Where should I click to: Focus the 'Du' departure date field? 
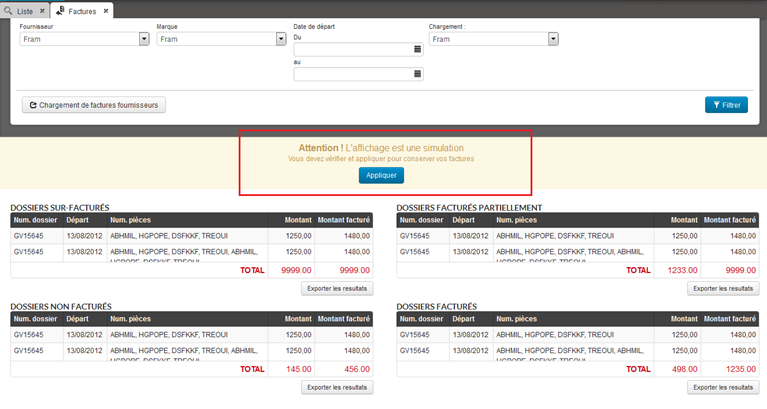point(352,49)
